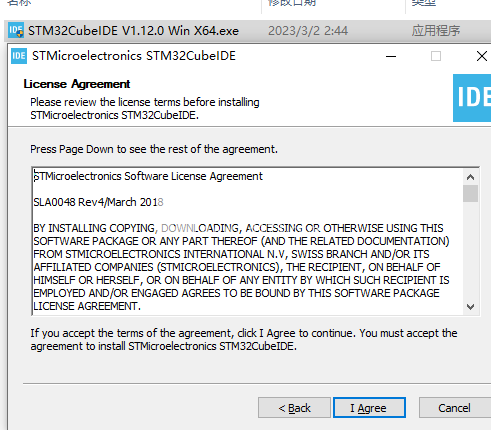The width and height of the screenshot is (491, 430).
Task: Go to previous step with Back
Action: (294, 408)
